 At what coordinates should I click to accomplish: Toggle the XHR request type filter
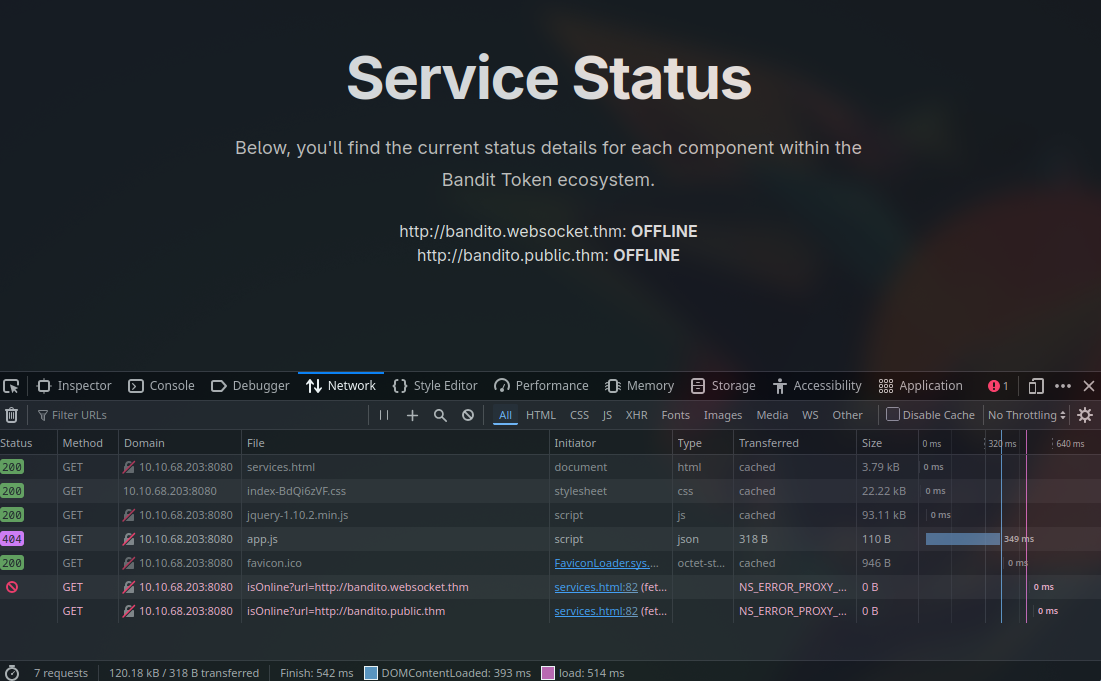coord(636,415)
